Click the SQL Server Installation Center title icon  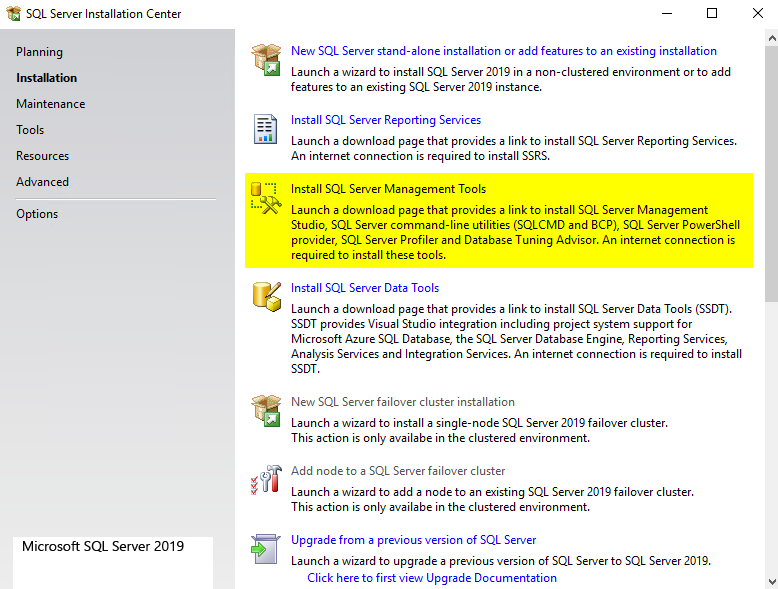(14, 14)
